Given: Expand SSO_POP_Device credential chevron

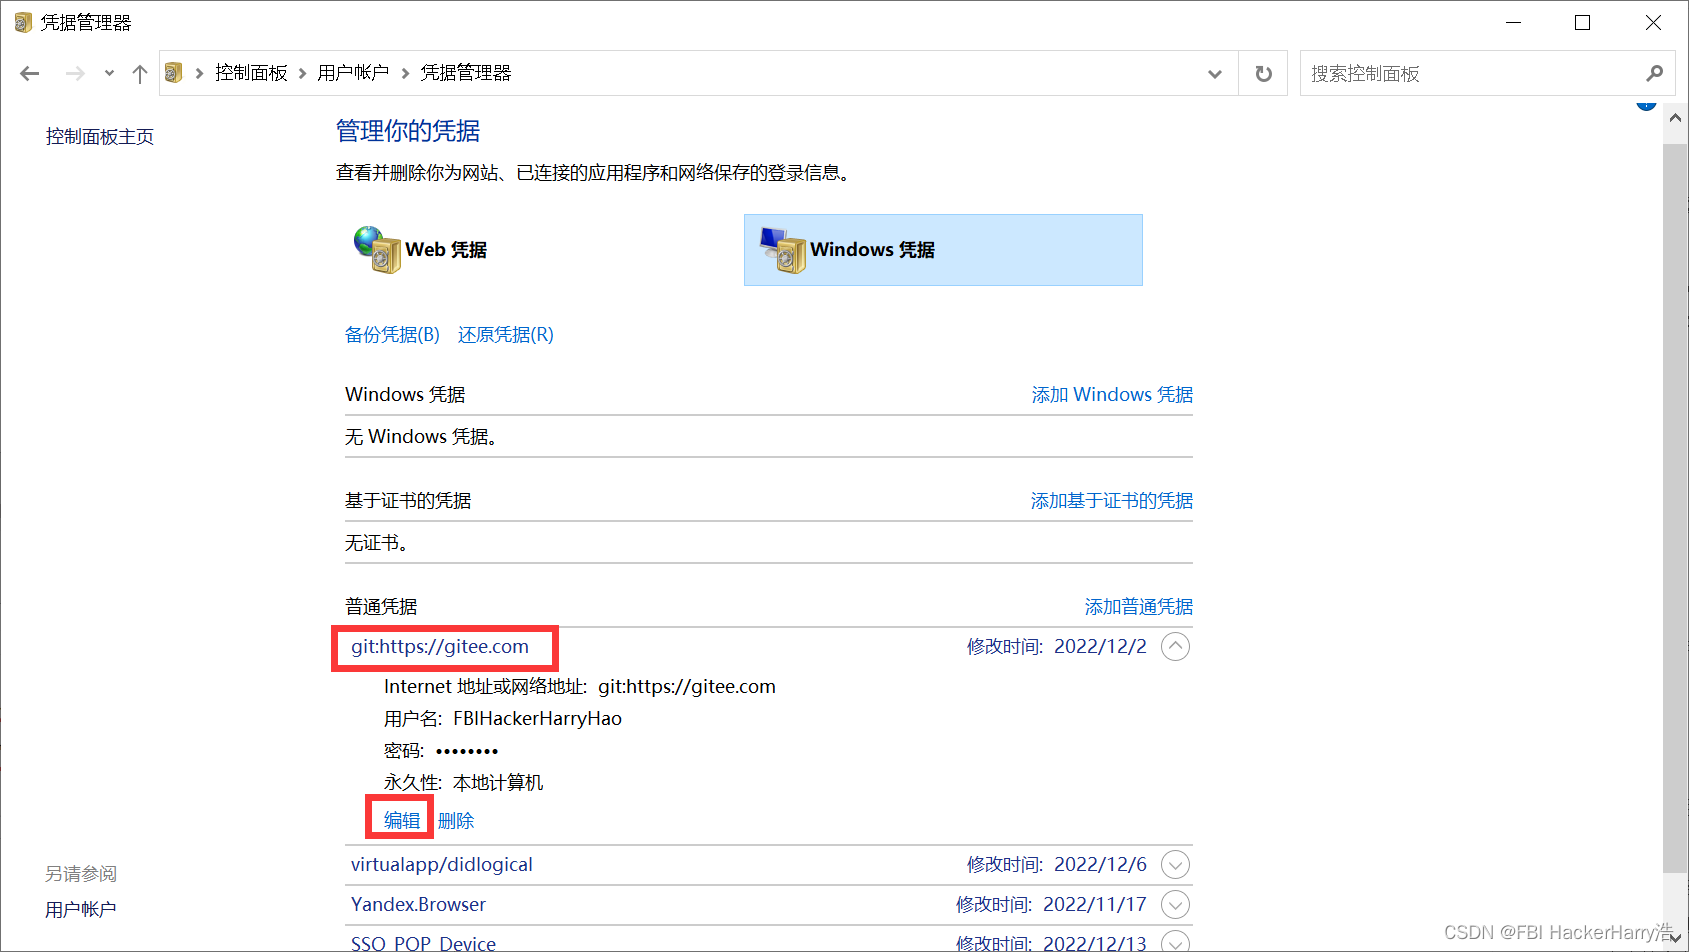Looking at the screenshot, I should pos(1176,942).
